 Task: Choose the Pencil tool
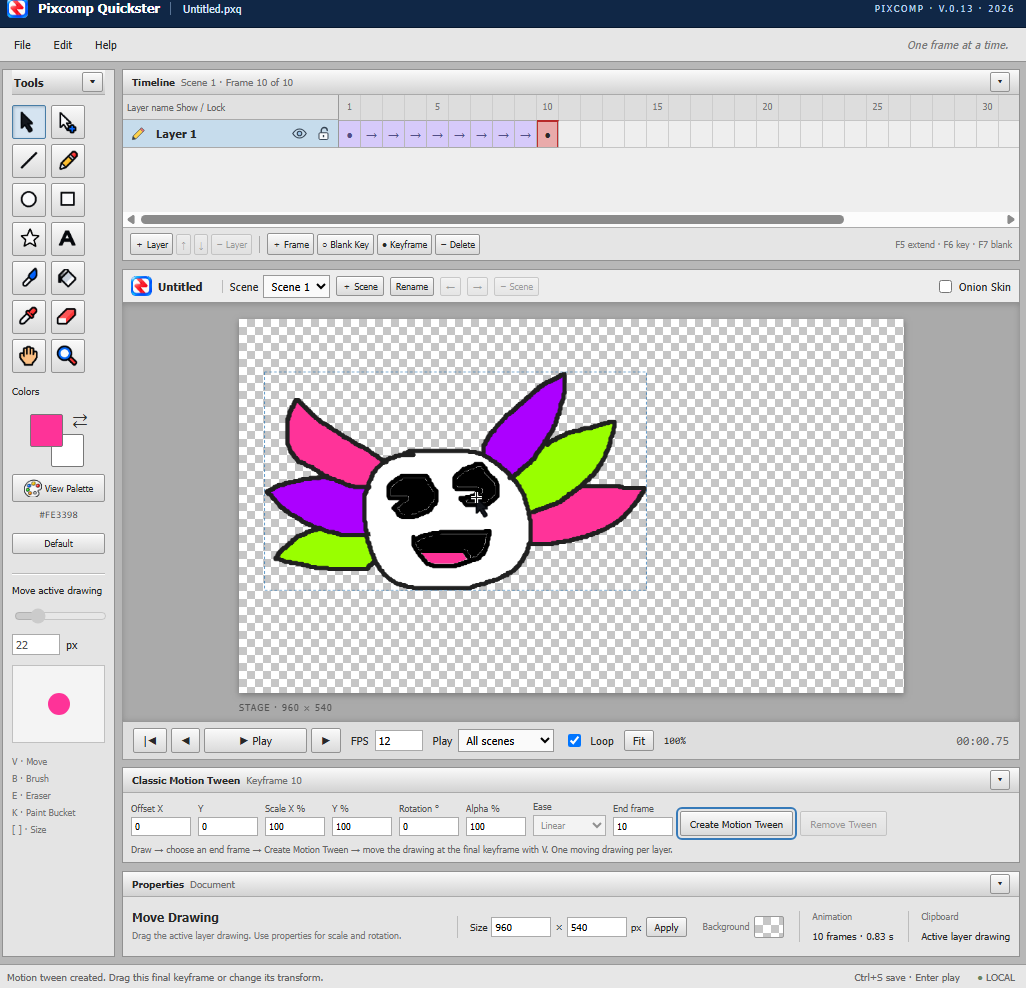(x=67, y=161)
